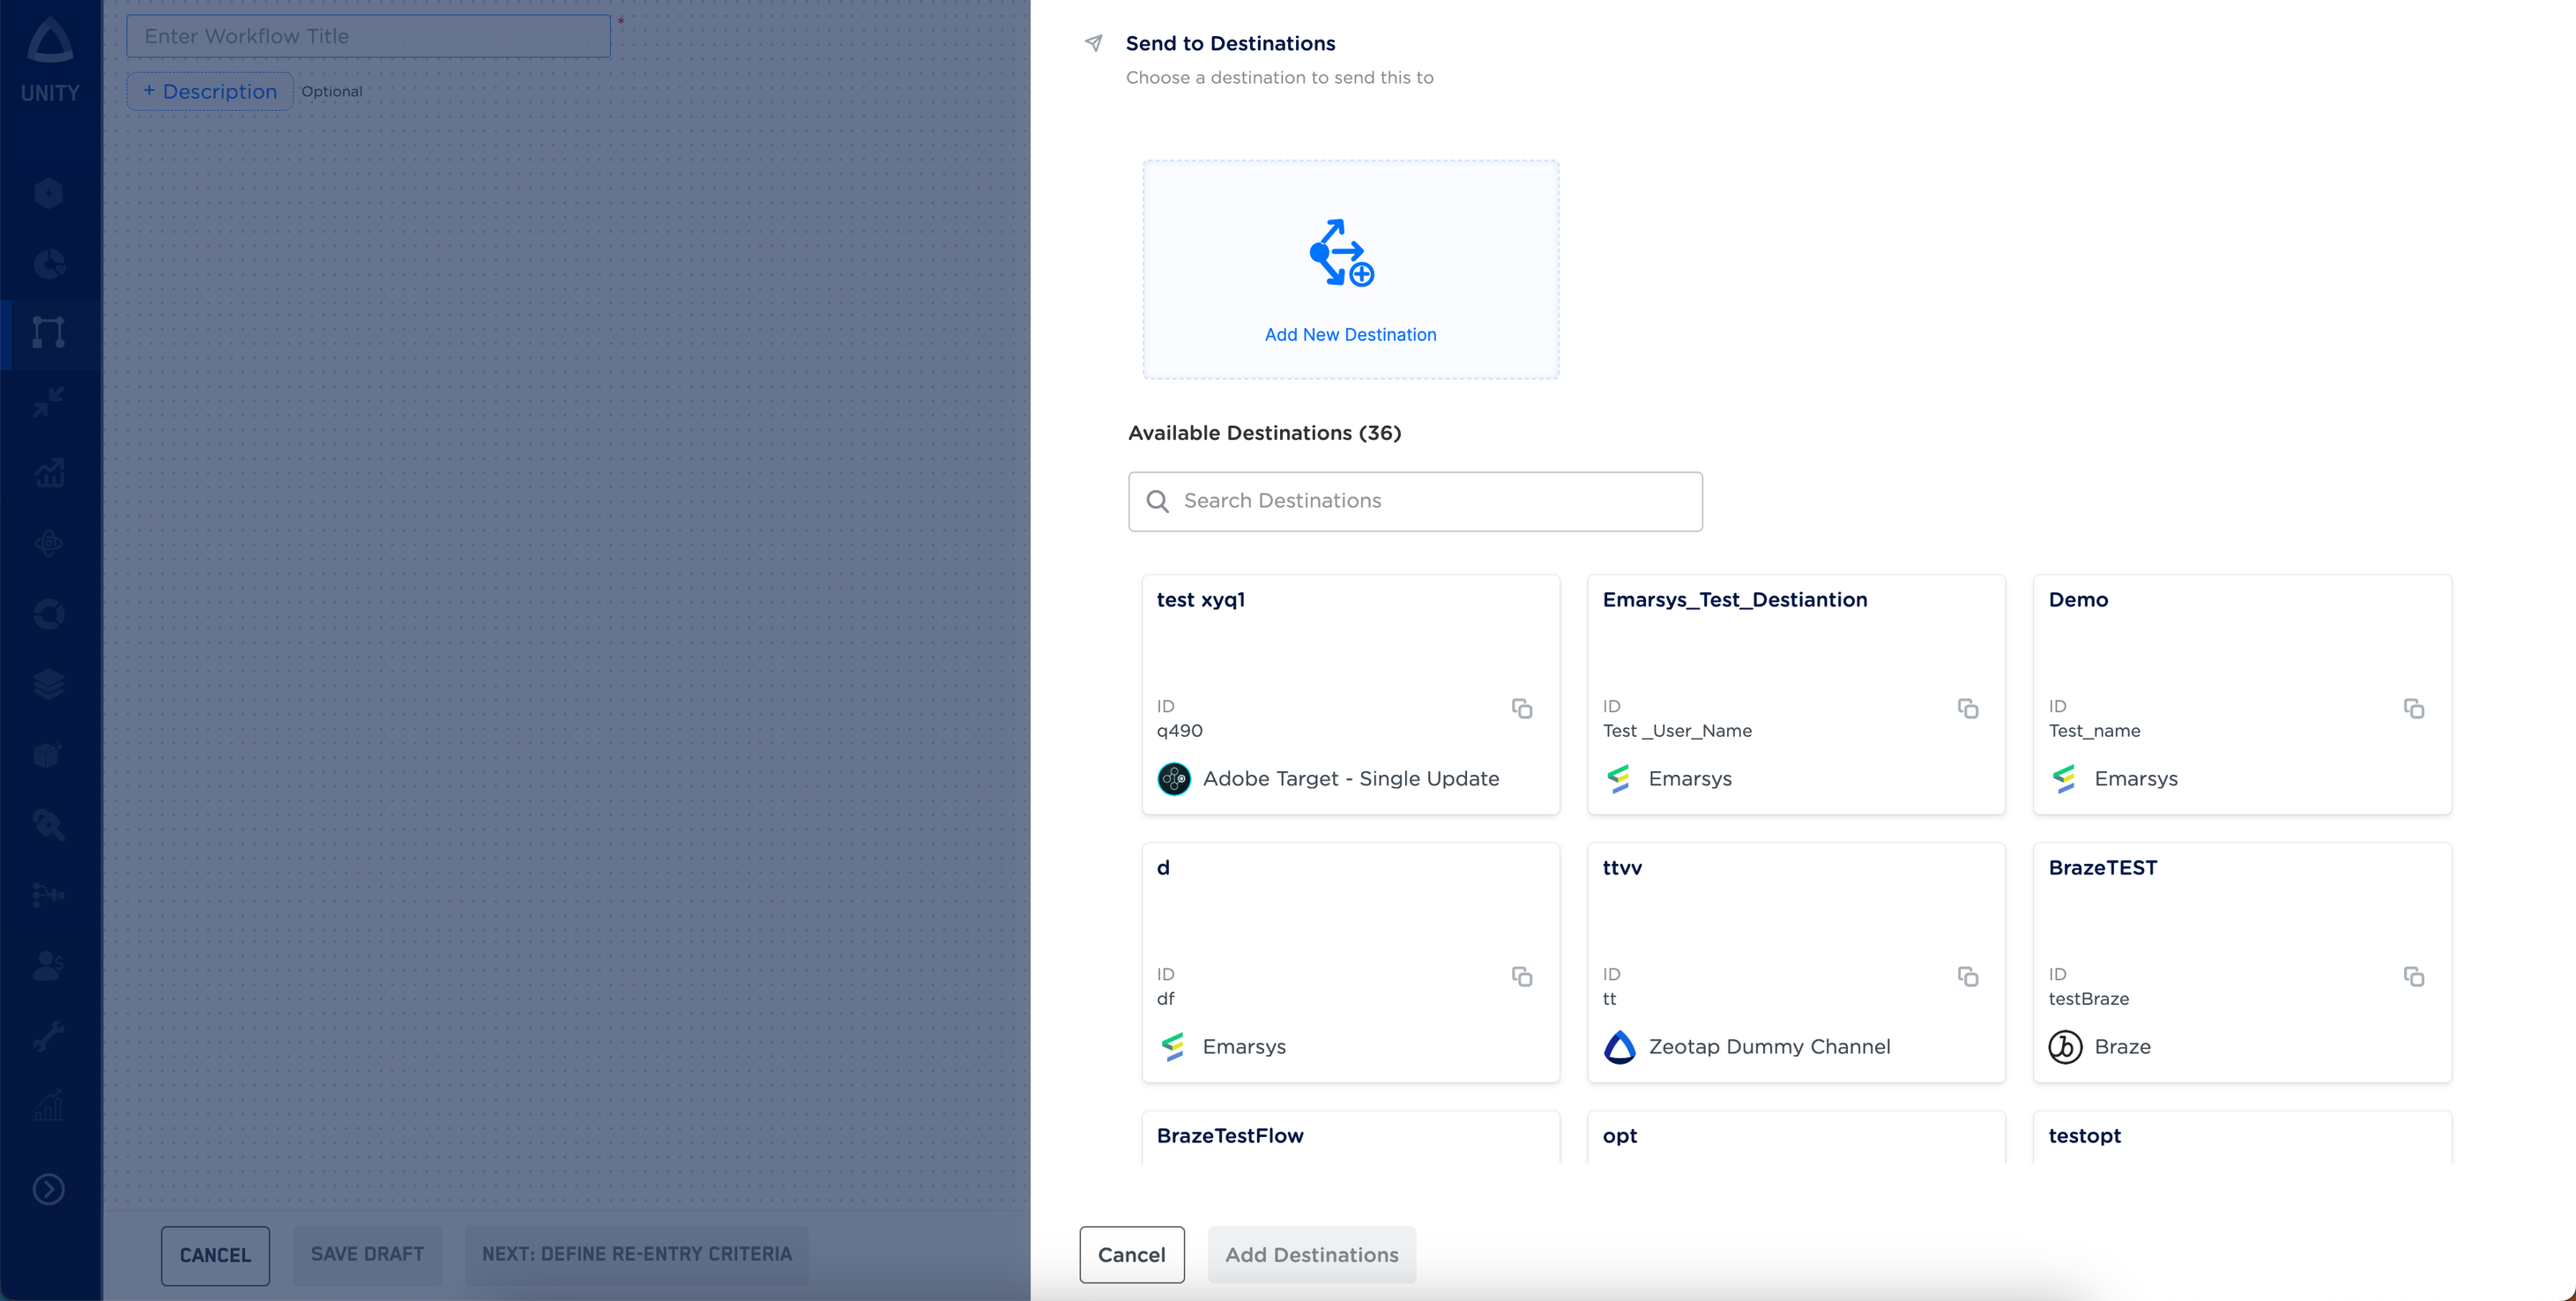The image size is (2576, 1301).
Task: Click the Add New Destination icon
Action: tap(1341, 253)
